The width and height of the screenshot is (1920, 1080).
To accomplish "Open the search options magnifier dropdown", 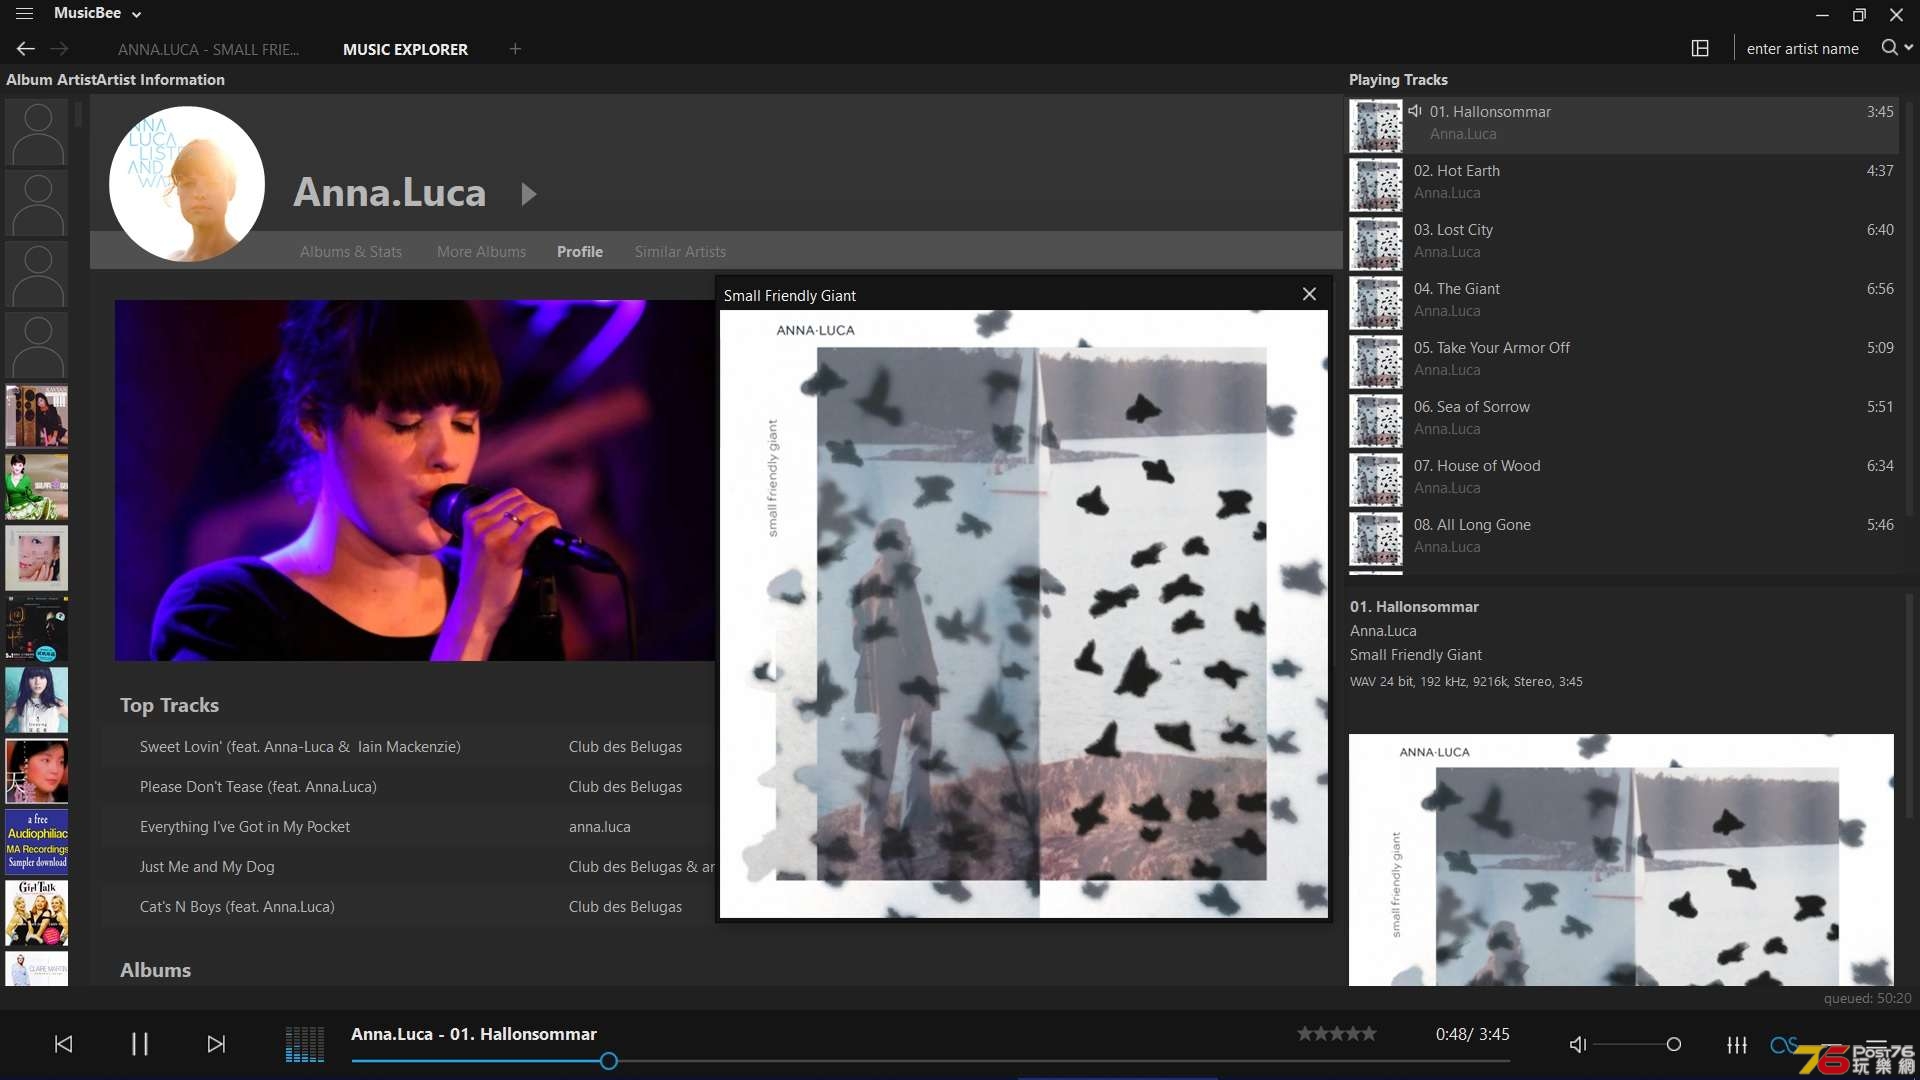I will tap(1897, 47).
